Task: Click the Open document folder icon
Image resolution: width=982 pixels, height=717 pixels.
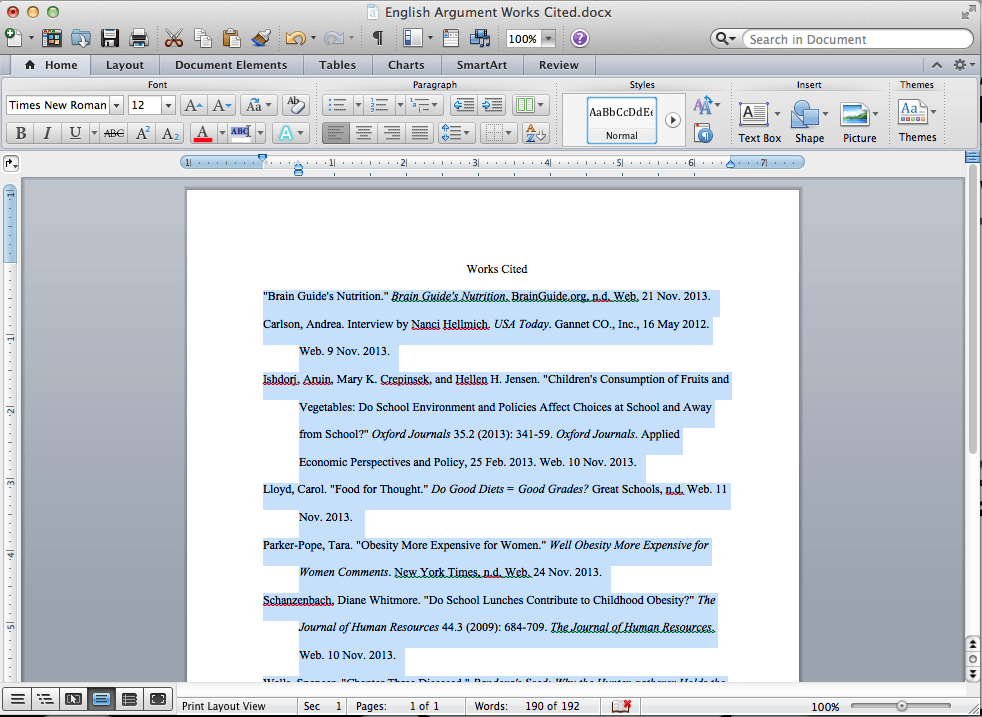Action: [x=81, y=38]
